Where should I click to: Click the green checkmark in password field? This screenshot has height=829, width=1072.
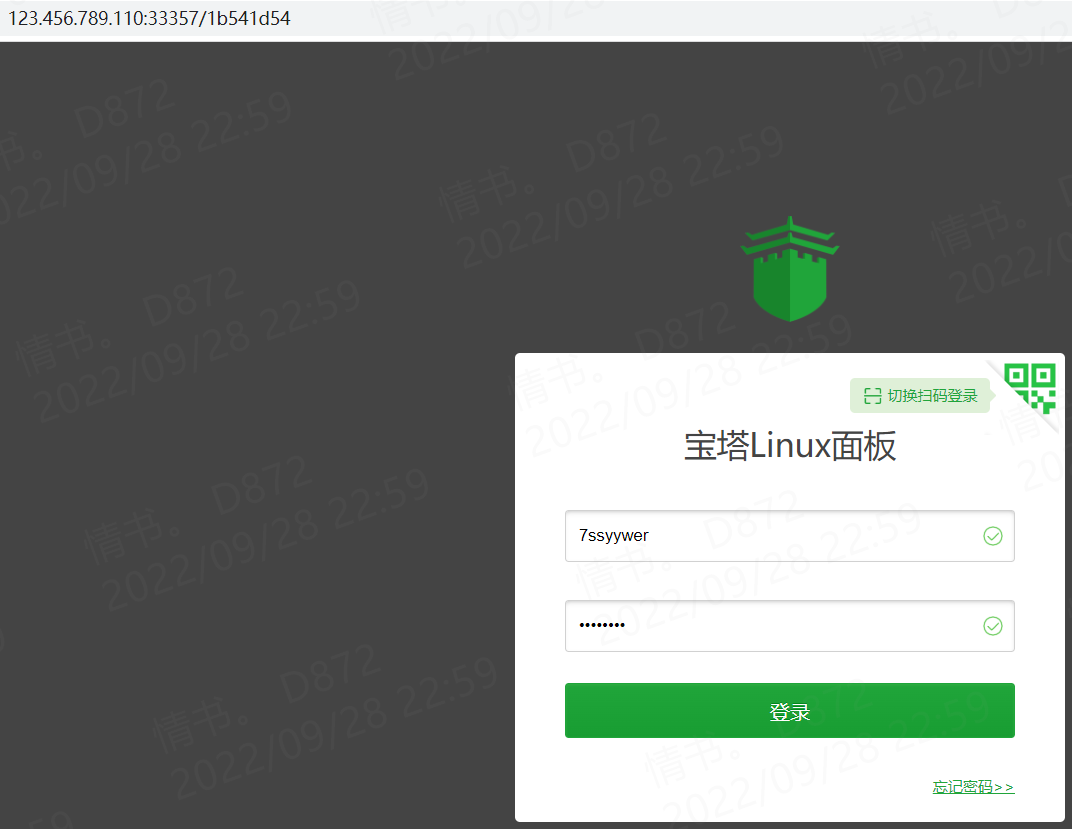[993, 626]
